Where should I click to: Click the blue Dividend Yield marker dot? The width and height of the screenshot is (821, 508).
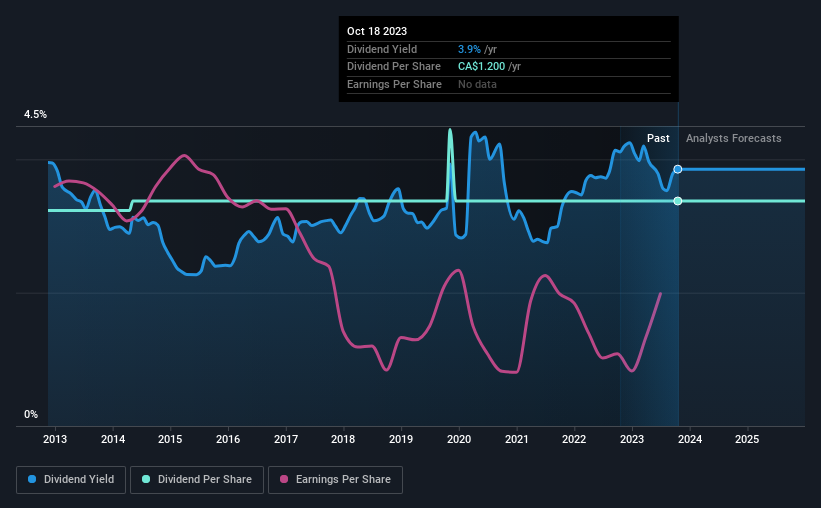[x=678, y=169]
